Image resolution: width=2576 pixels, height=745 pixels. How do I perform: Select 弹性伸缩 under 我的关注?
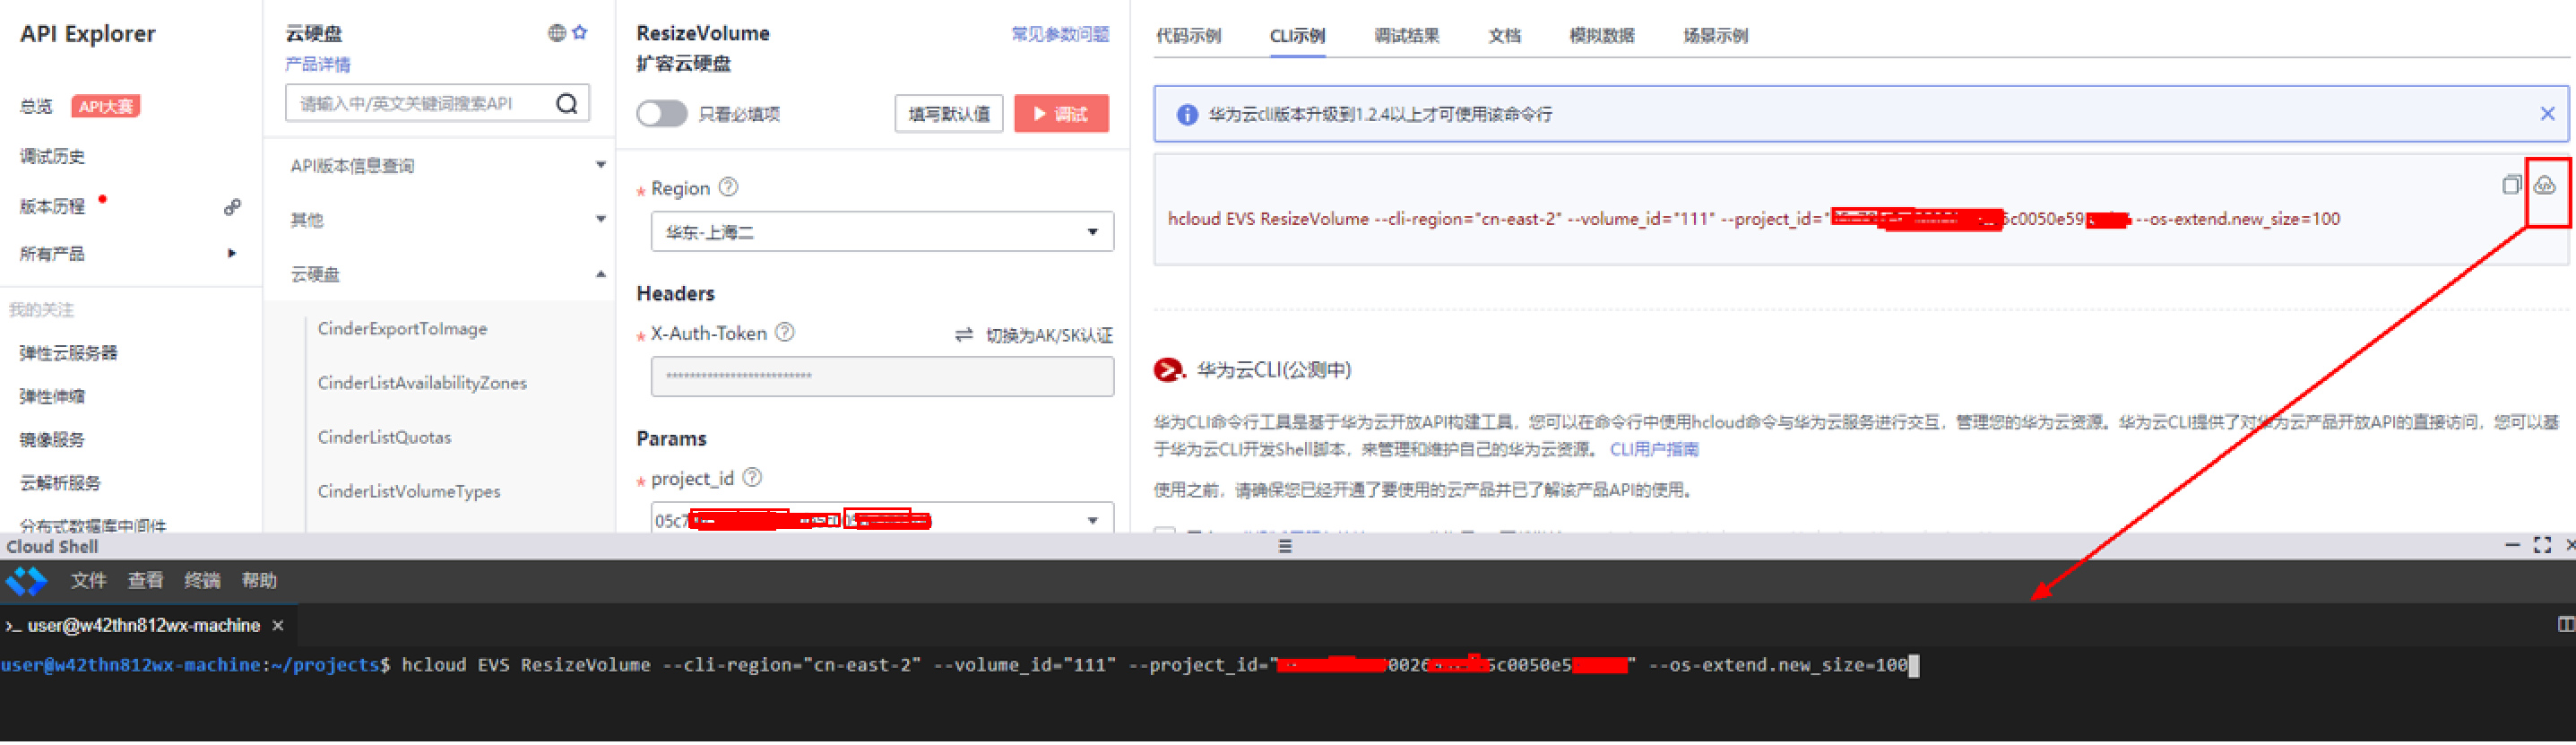52,397
